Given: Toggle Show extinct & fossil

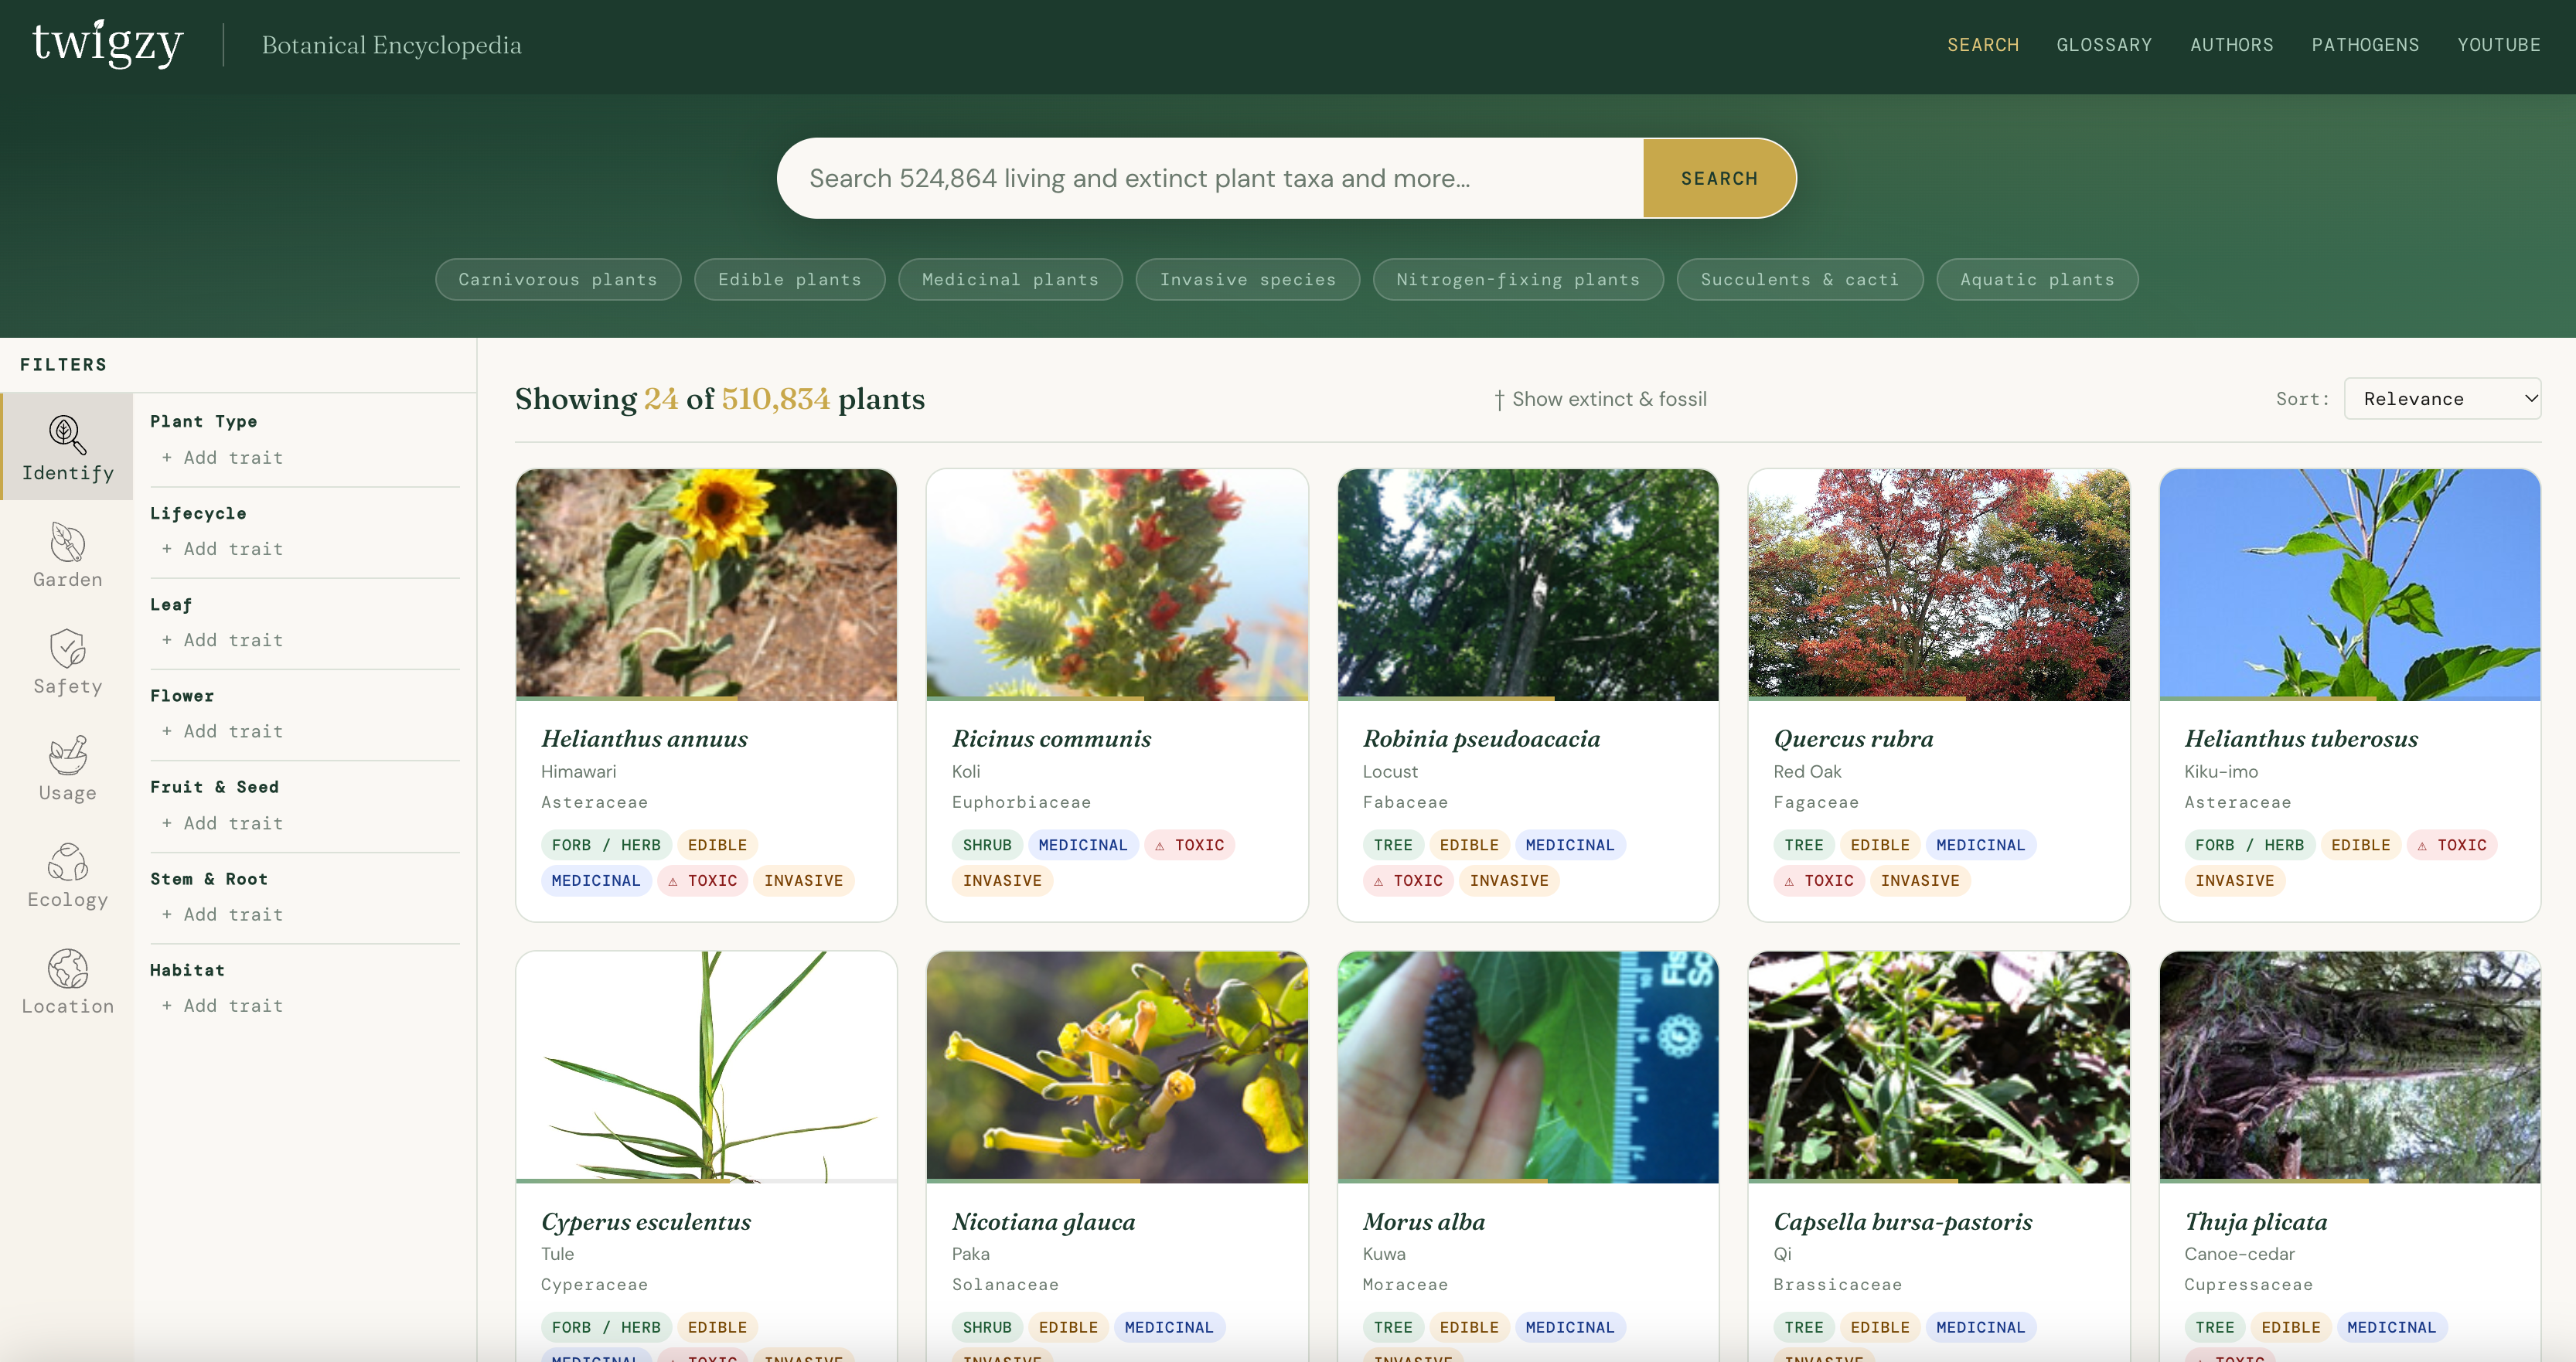Looking at the screenshot, I should (x=1600, y=399).
